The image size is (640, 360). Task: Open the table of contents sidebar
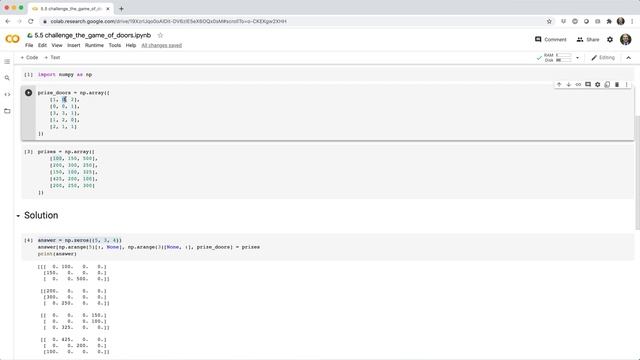[x=7, y=62]
